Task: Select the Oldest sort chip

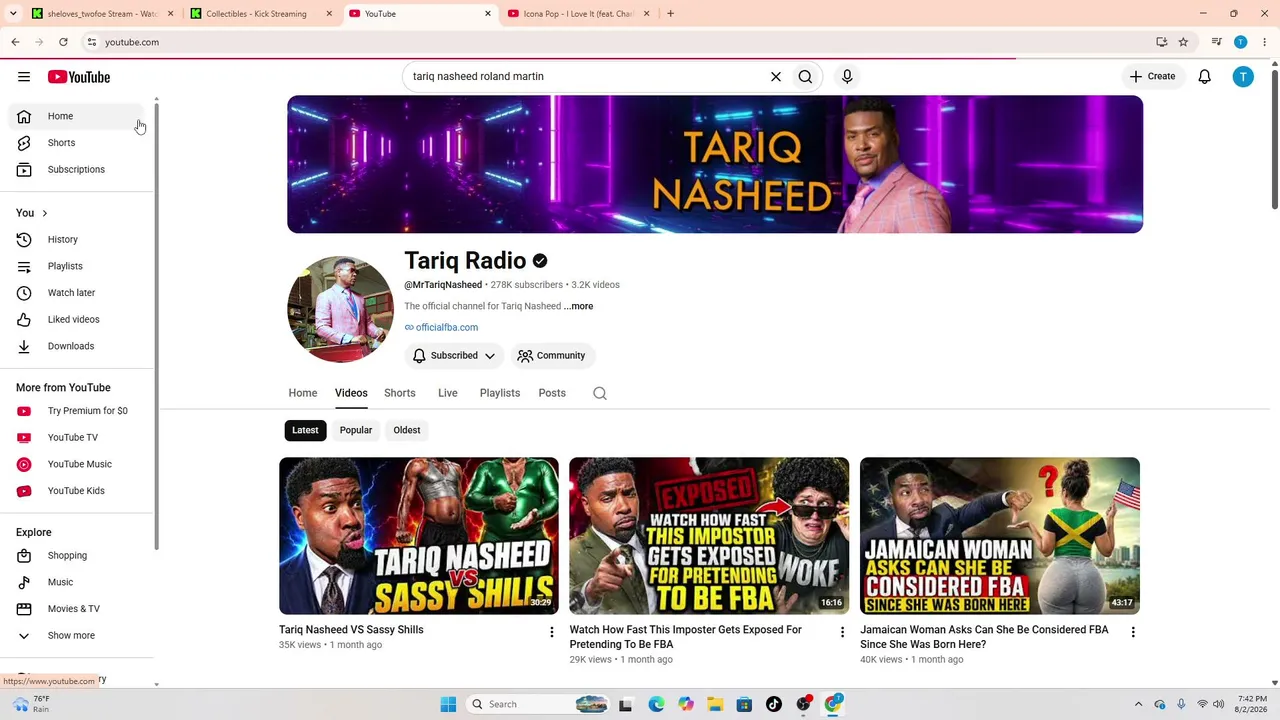Action: (407, 430)
